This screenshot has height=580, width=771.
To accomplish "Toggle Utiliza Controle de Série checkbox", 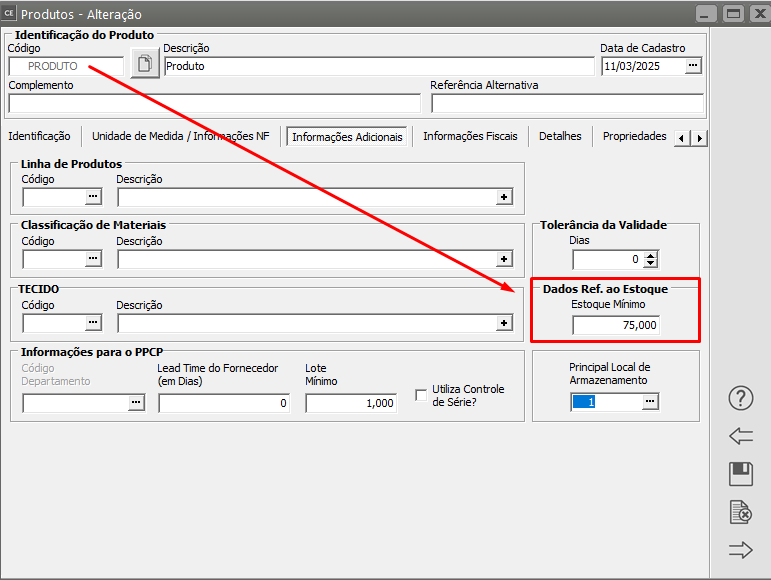I will click(x=421, y=395).
